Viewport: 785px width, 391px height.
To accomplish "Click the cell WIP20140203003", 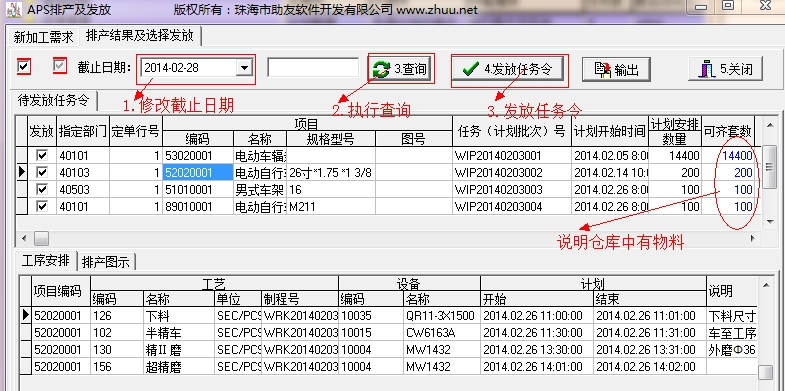I will (512, 190).
